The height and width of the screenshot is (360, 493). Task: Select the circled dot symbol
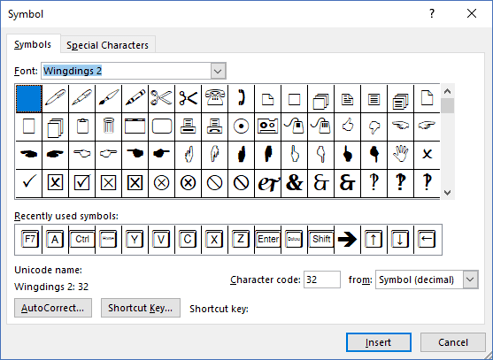click(x=241, y=127)
